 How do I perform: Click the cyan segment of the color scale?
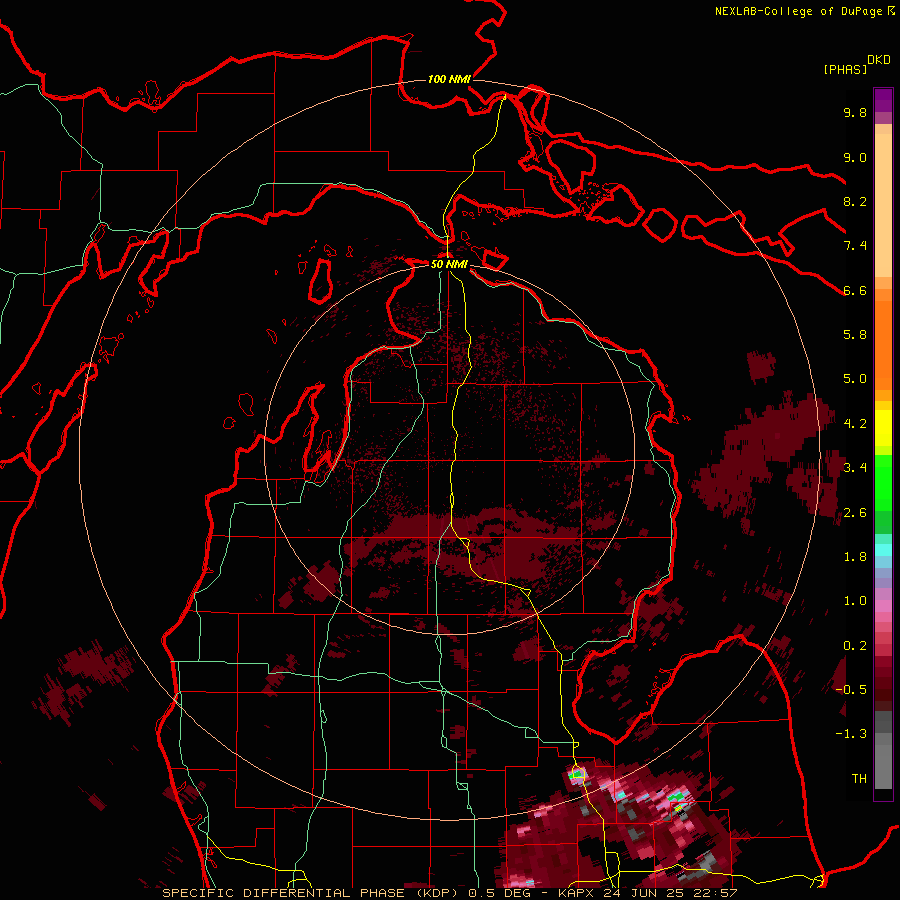point(883,550)
